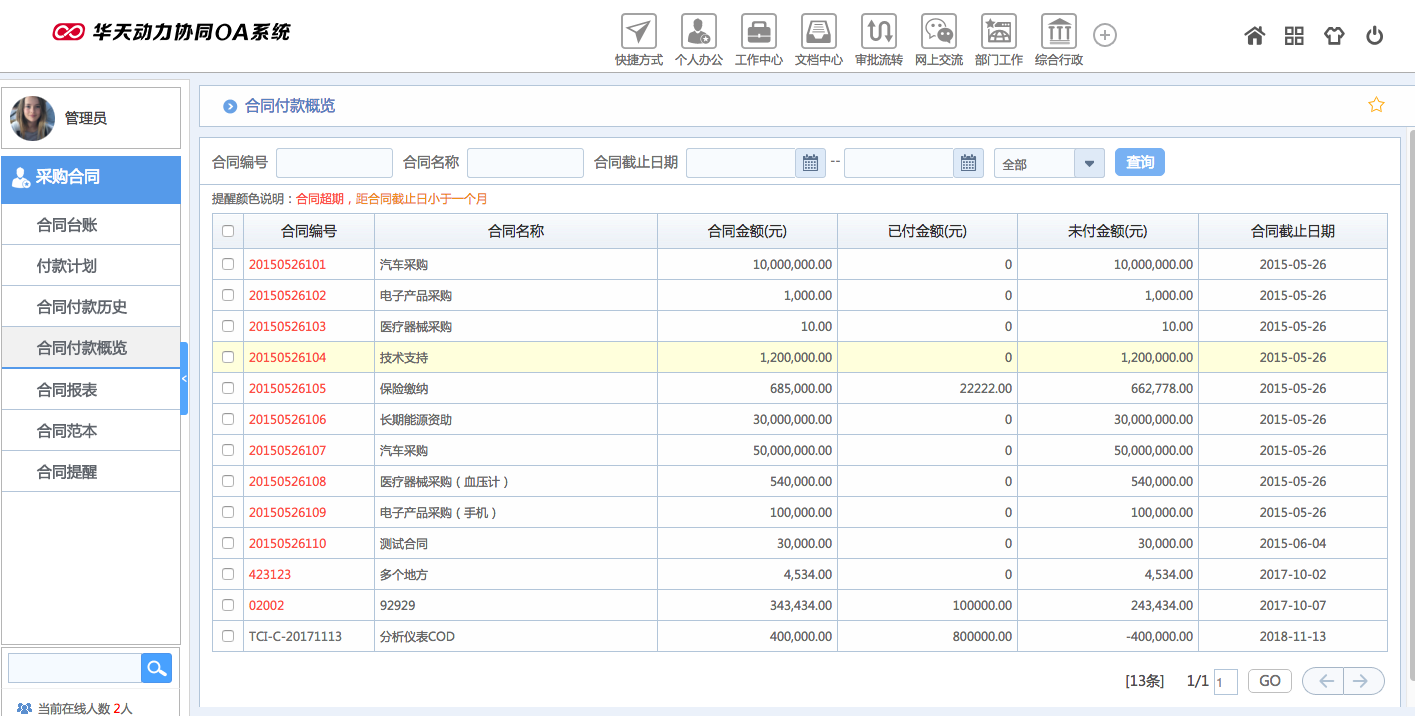1415x716 pixels.
Task: Expand the 全部 status dropdown
Action: [x=1089, y=163]
